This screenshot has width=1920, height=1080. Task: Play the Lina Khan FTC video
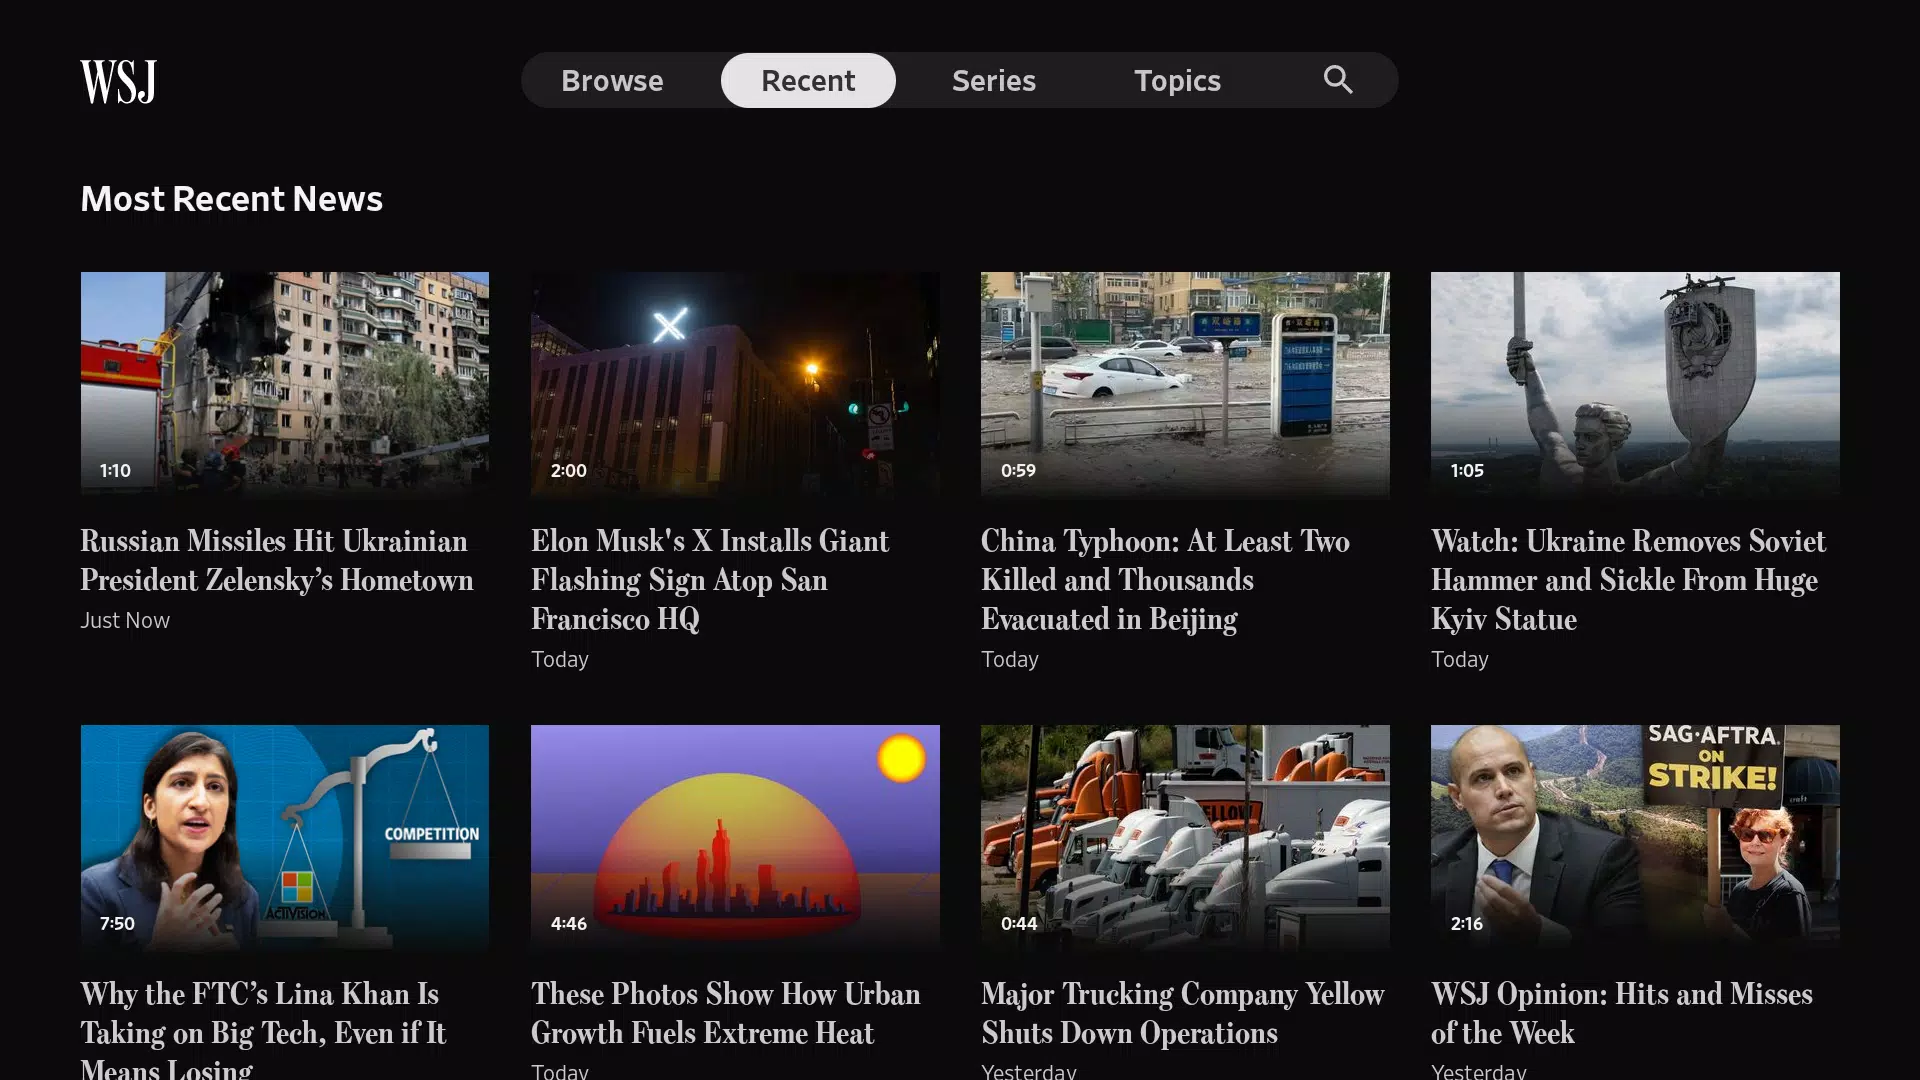(285, 837)
